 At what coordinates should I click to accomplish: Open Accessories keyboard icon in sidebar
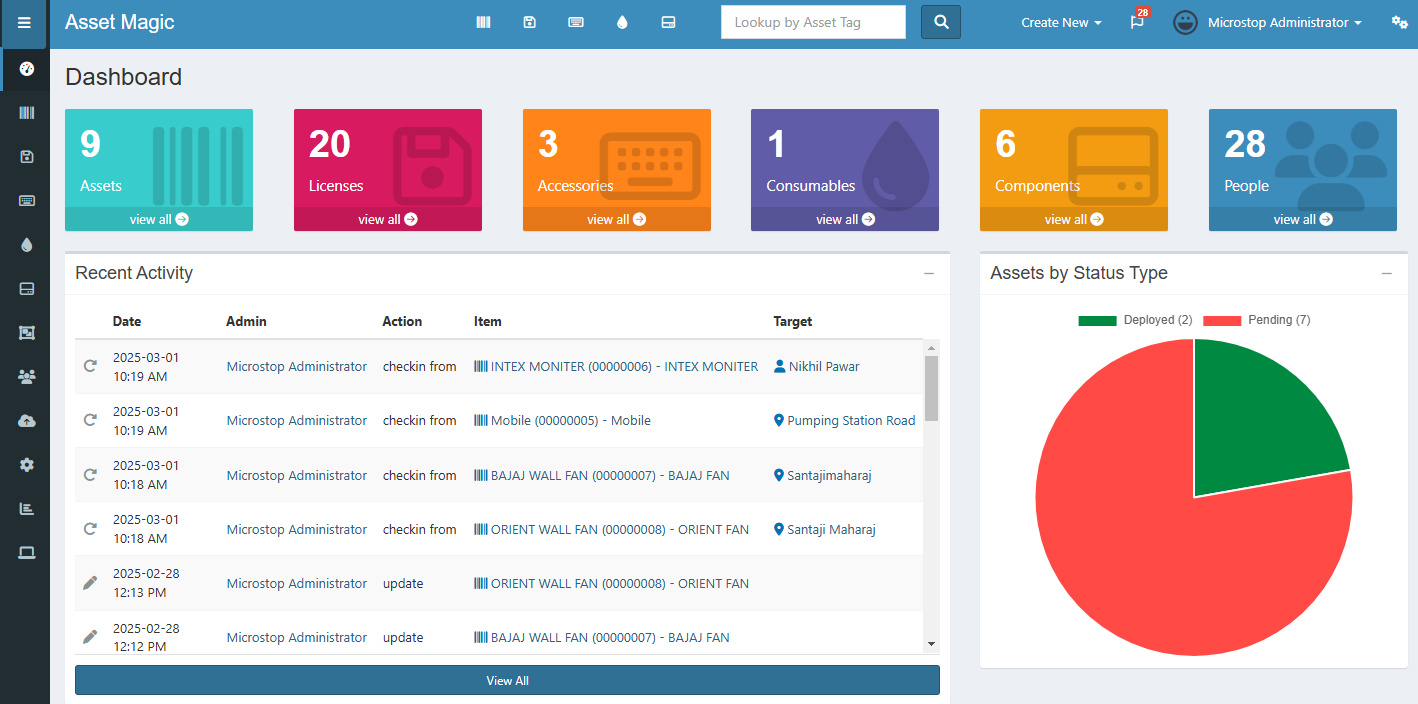click(27, 201)
